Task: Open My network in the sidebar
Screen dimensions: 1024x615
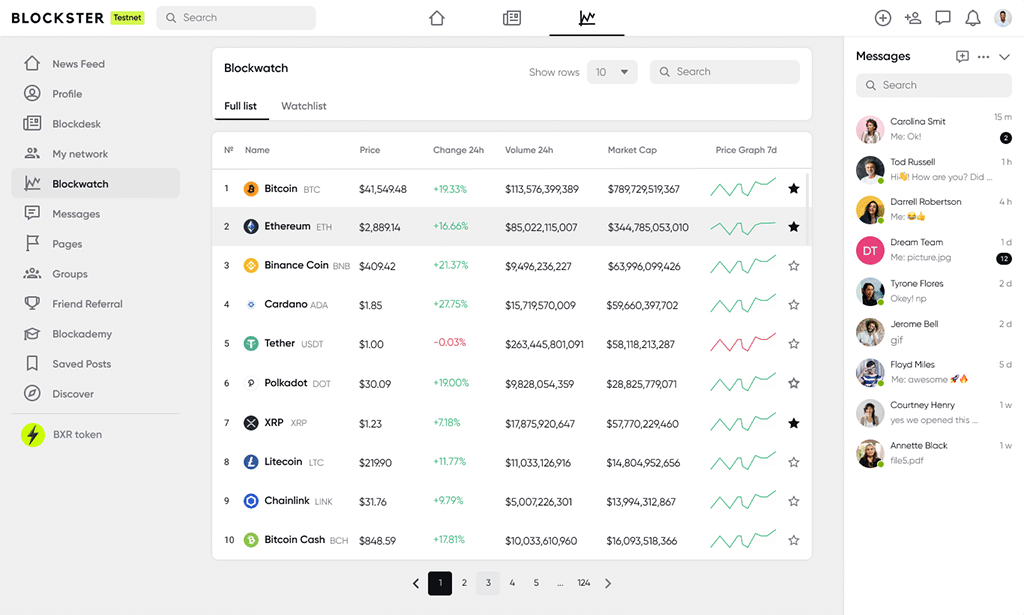Action: 95,154
